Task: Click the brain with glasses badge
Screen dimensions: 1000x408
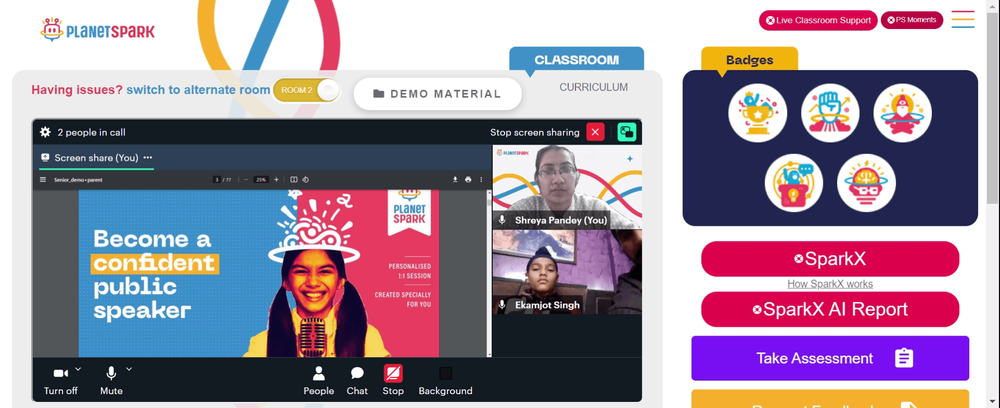Action: tap(866, 183)
